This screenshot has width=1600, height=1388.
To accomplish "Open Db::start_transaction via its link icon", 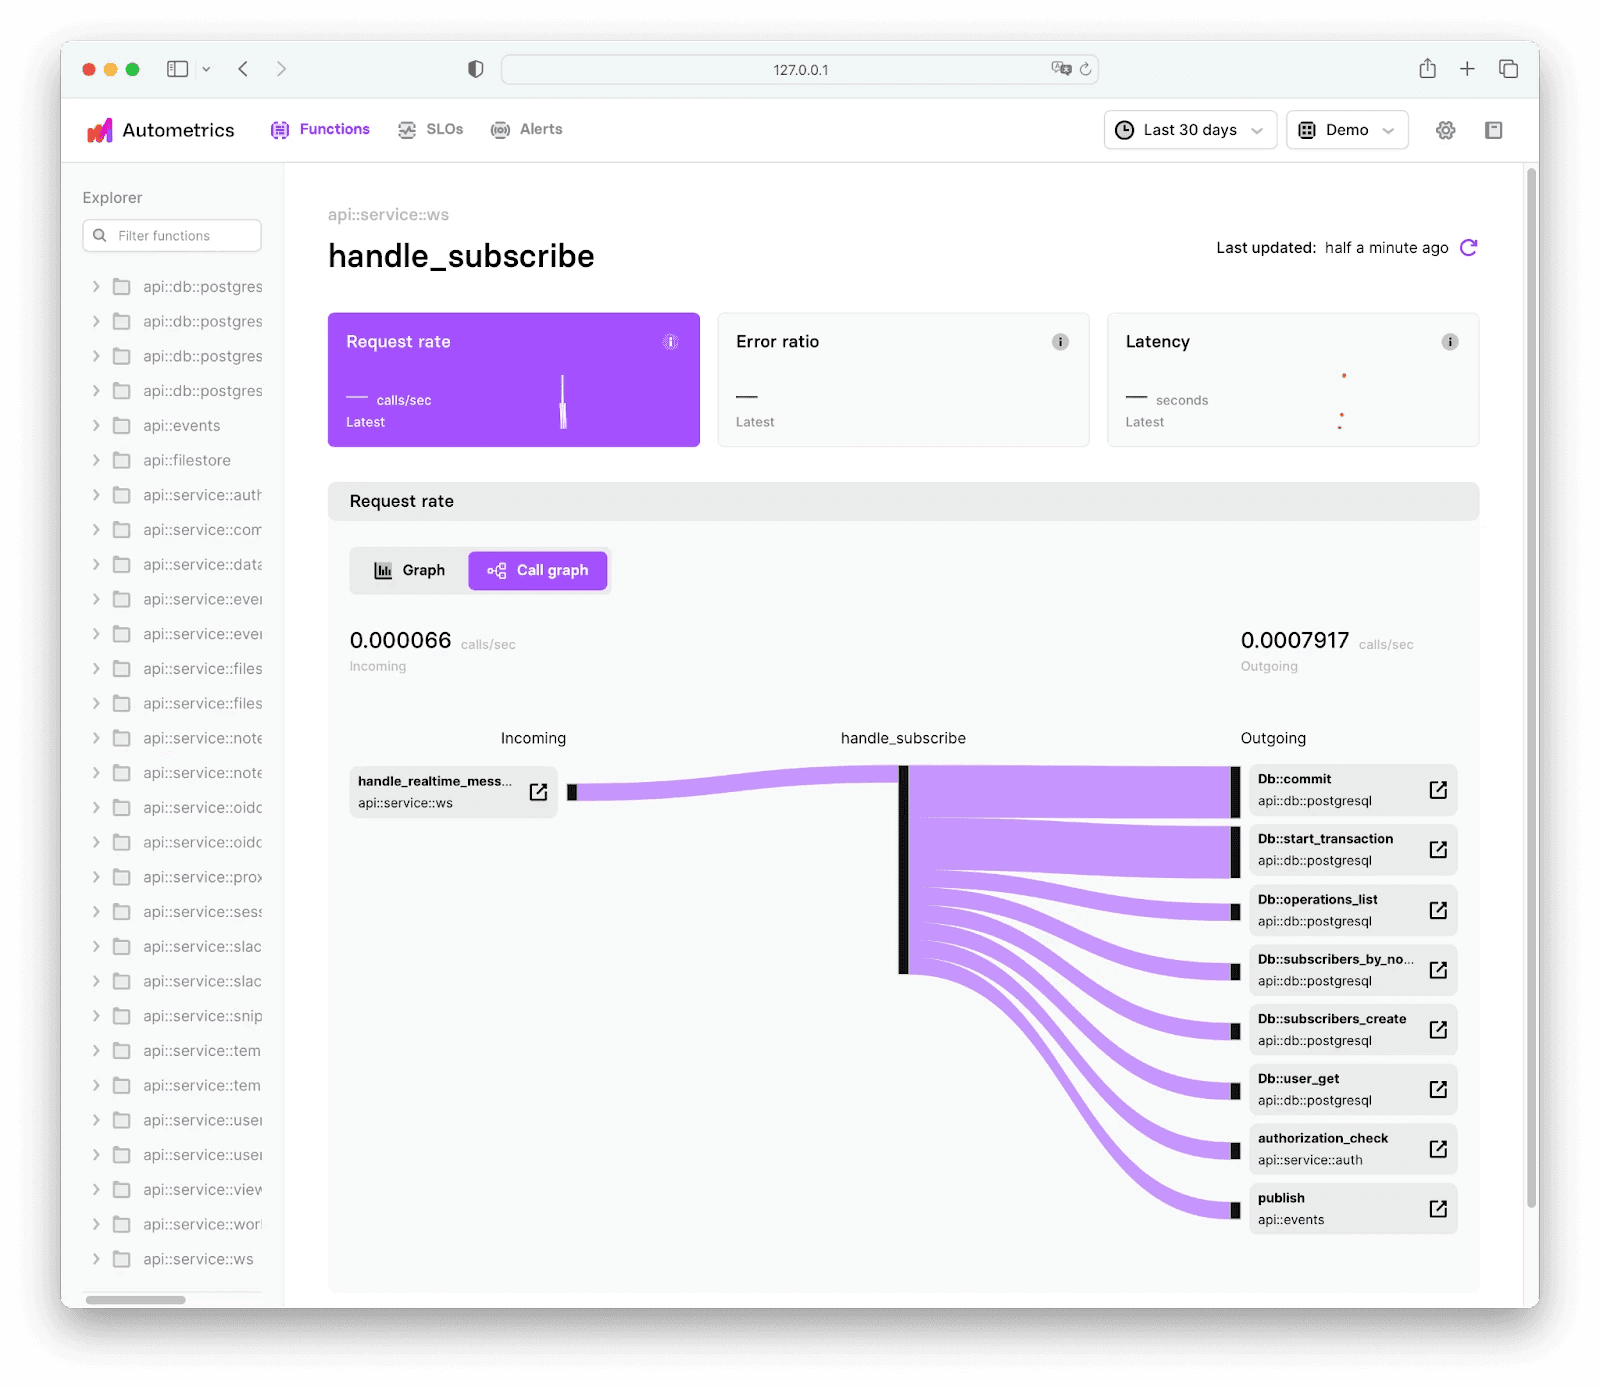I will tap(1438, 849).
